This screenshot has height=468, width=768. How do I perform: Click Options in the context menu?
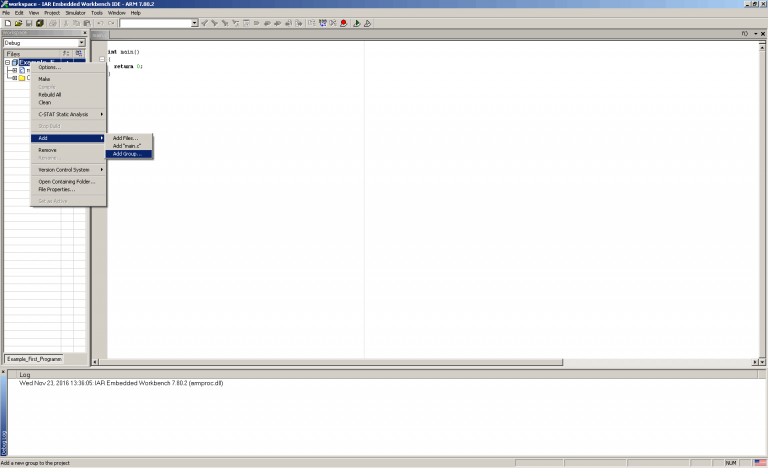49,67
